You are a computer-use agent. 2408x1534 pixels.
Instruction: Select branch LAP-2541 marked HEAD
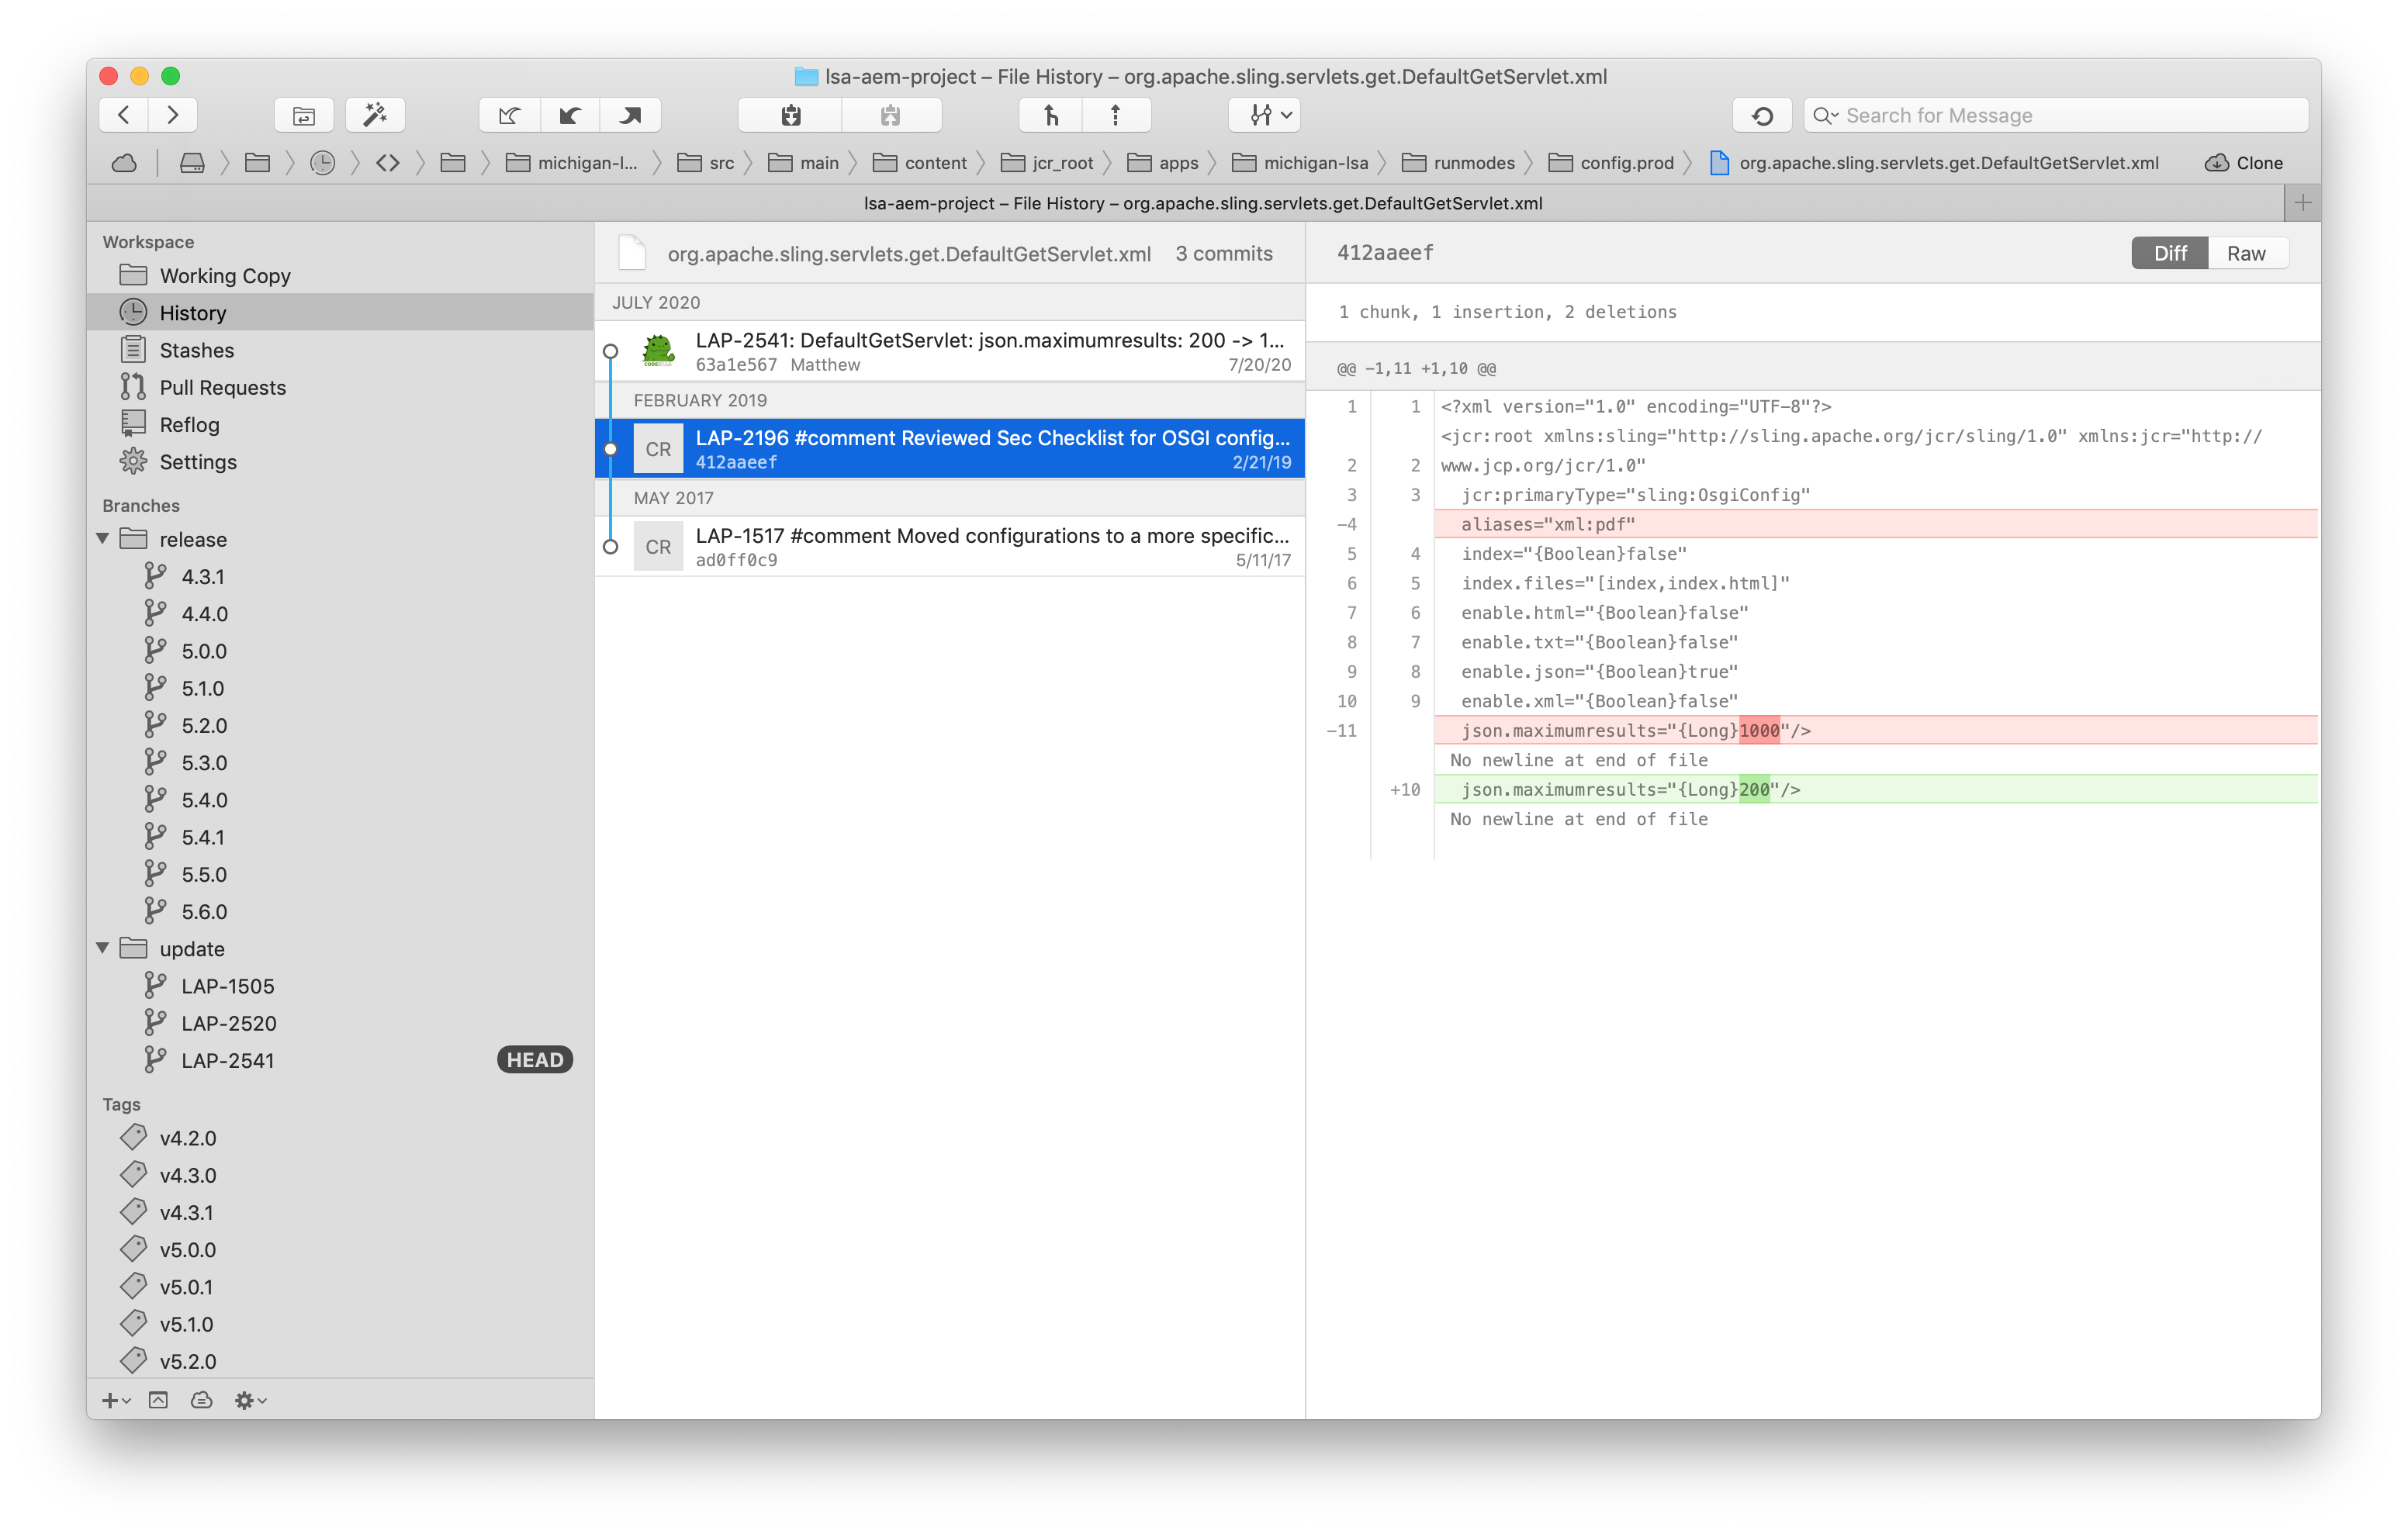tap(228, 1060)
